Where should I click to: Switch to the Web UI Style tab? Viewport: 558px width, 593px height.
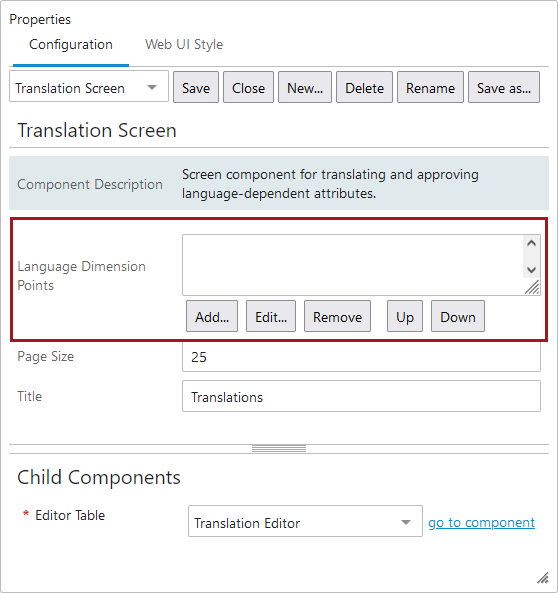click(184, 45)
